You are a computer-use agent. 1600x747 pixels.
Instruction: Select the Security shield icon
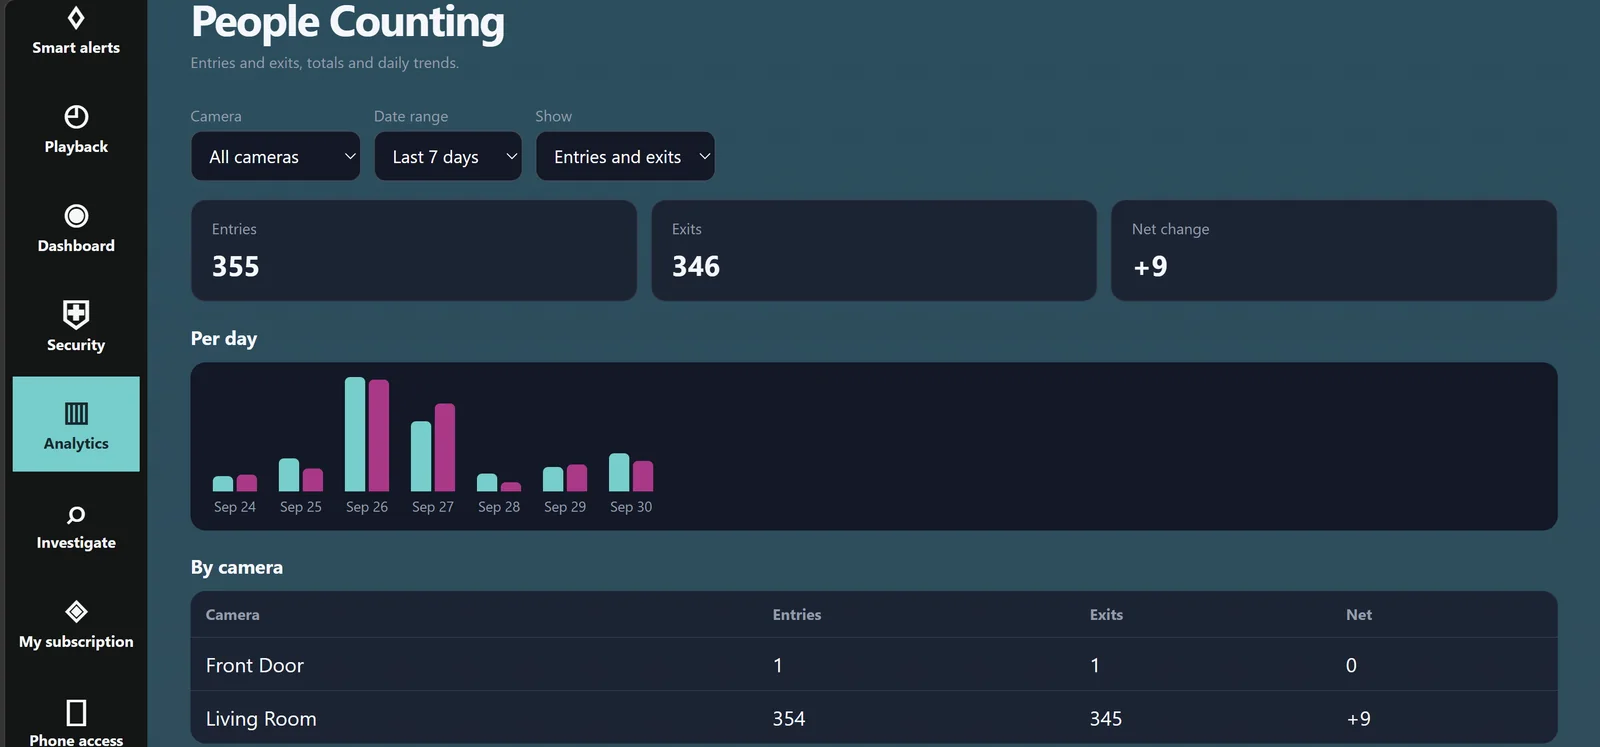76,314
